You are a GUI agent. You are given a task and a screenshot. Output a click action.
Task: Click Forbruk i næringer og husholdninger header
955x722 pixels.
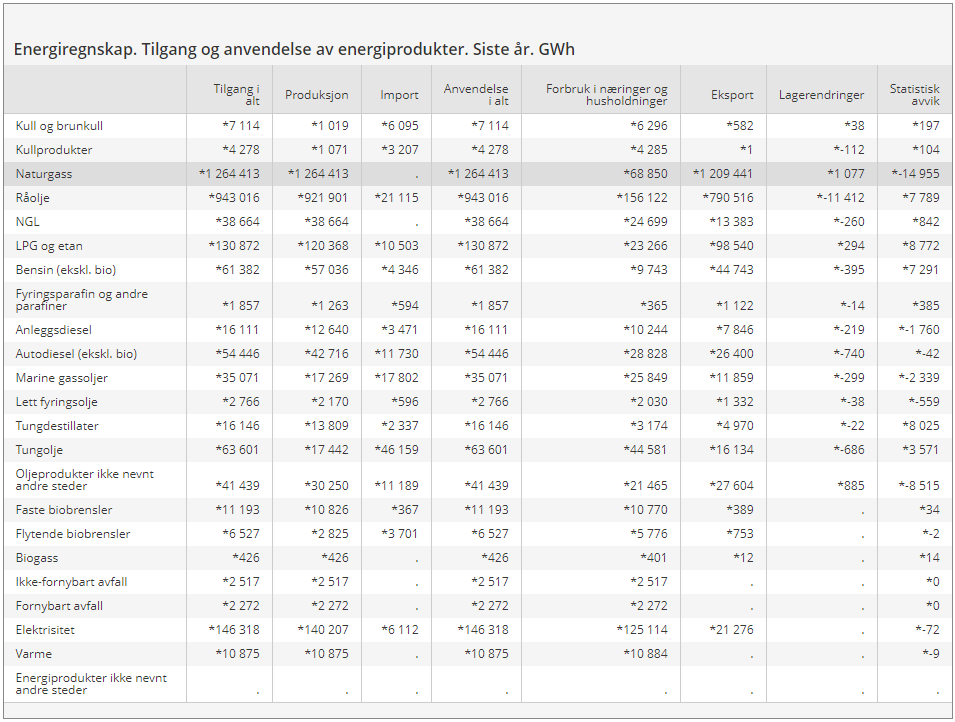[606, 95]
